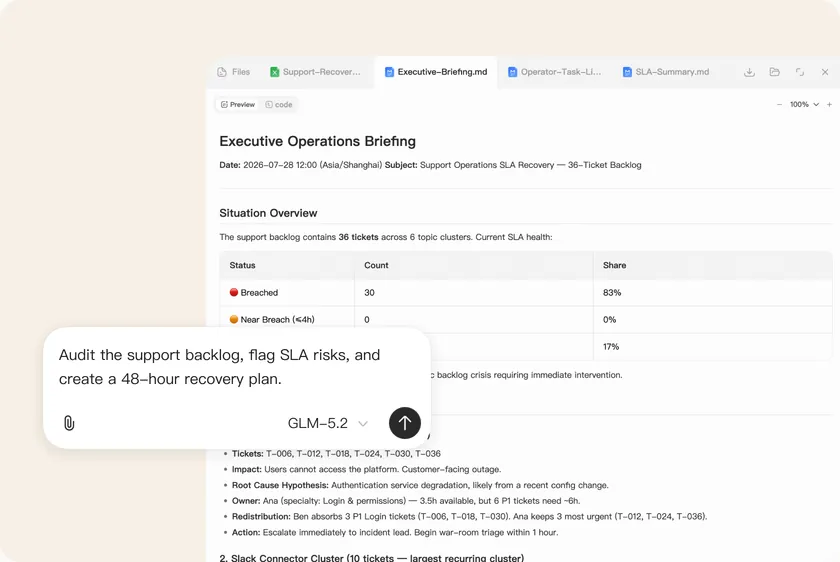
Task: Click the Slack Connector Cluster heading
Action: [372, 558]
